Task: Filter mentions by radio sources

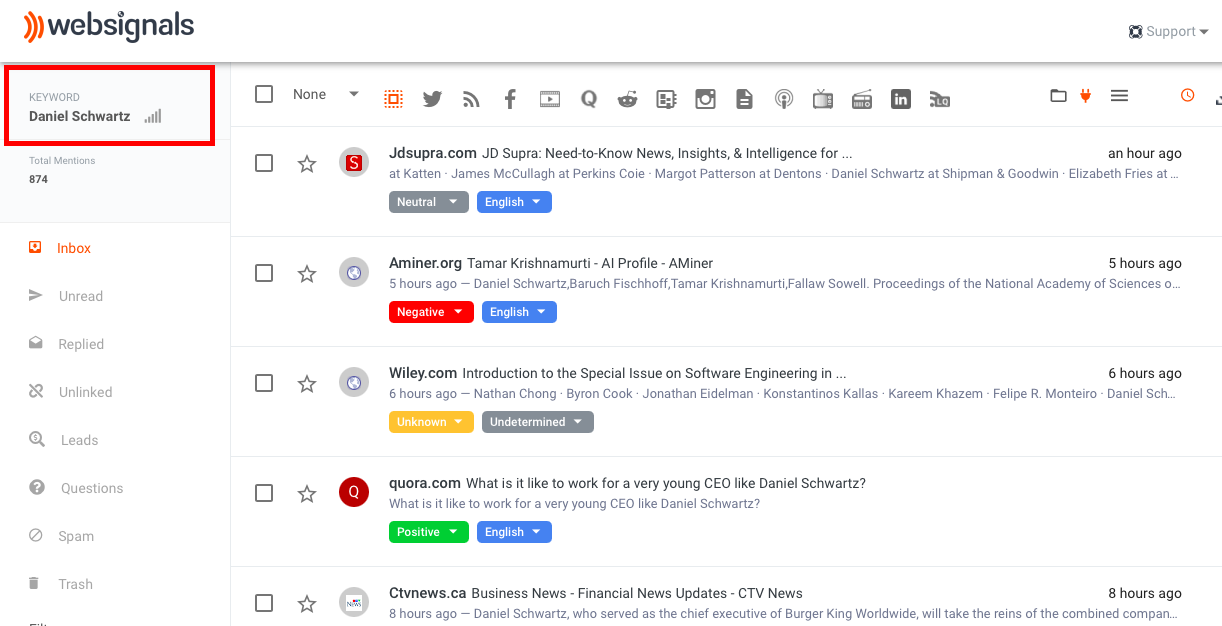Action: tap(862, 99)
